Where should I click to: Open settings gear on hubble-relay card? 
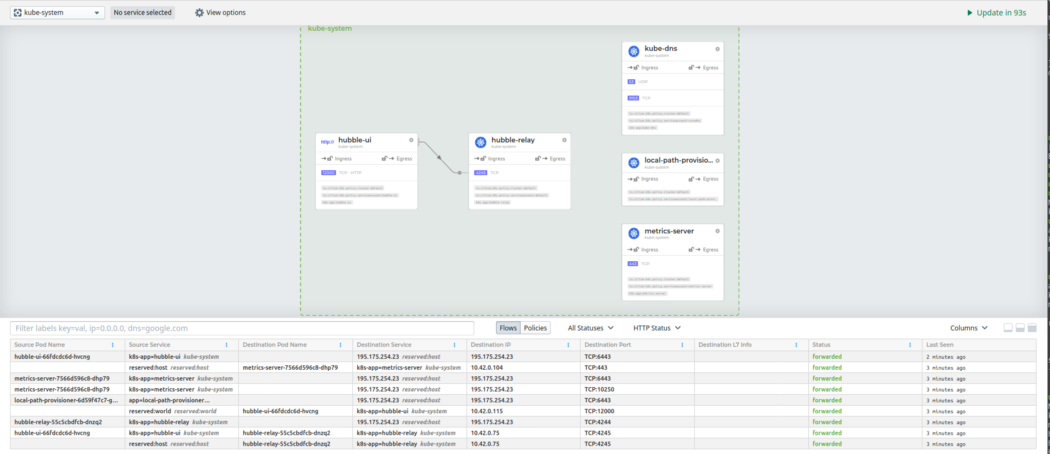[565, 140]
